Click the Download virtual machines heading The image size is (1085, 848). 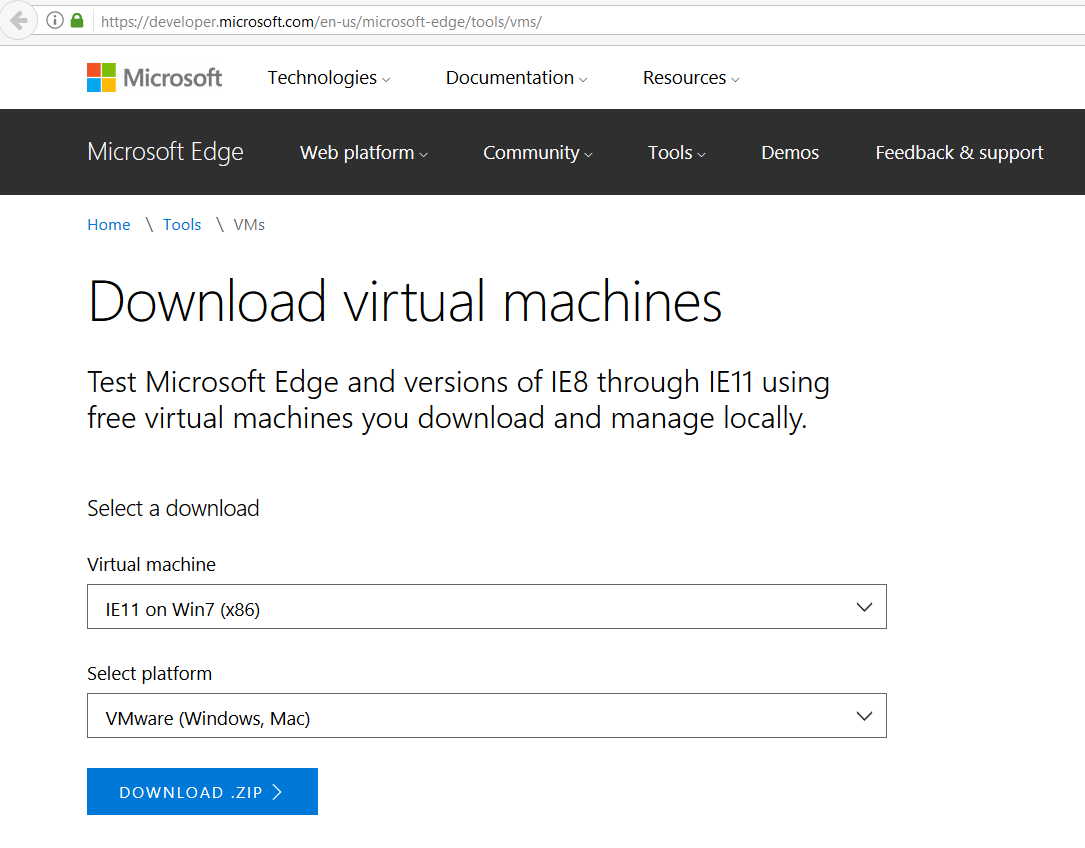point(405,301)
